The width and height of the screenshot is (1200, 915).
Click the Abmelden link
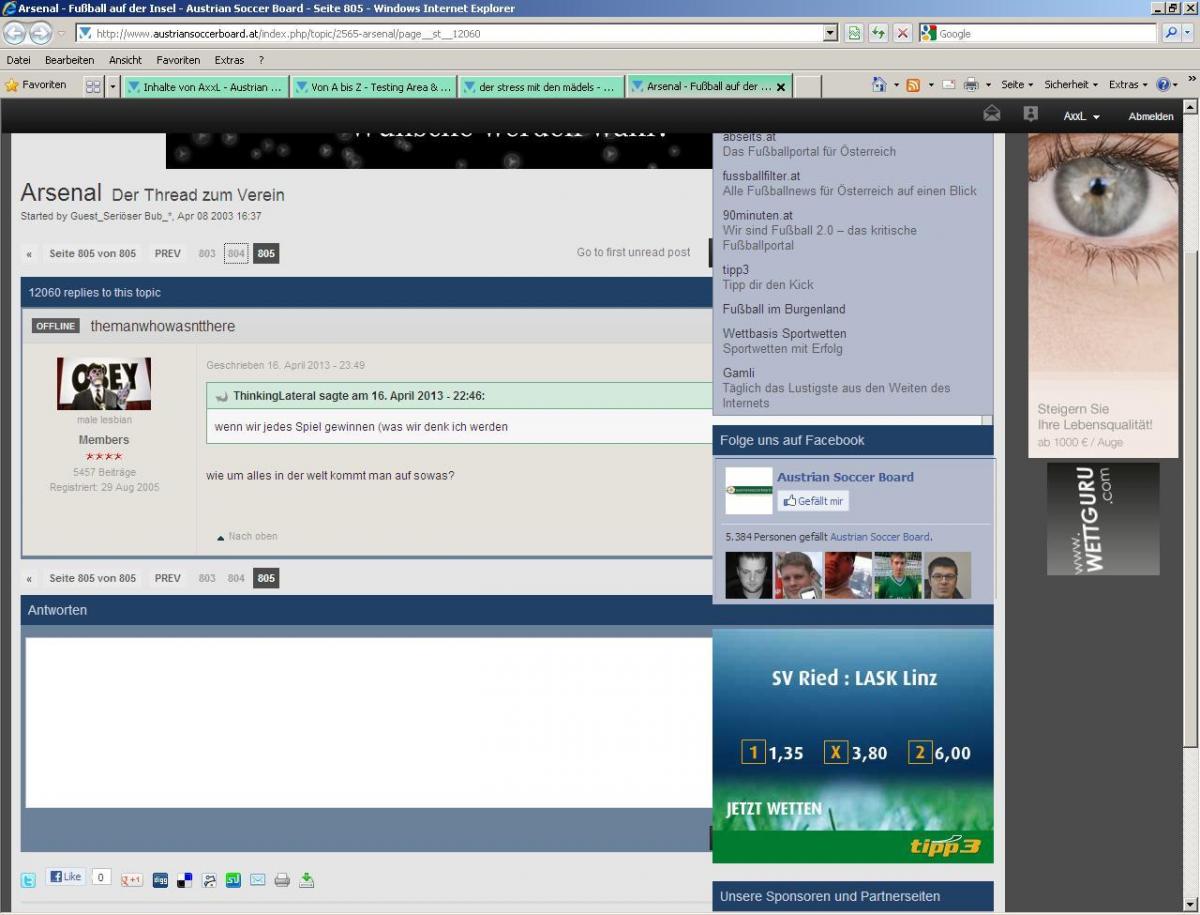pos(1151,116)
